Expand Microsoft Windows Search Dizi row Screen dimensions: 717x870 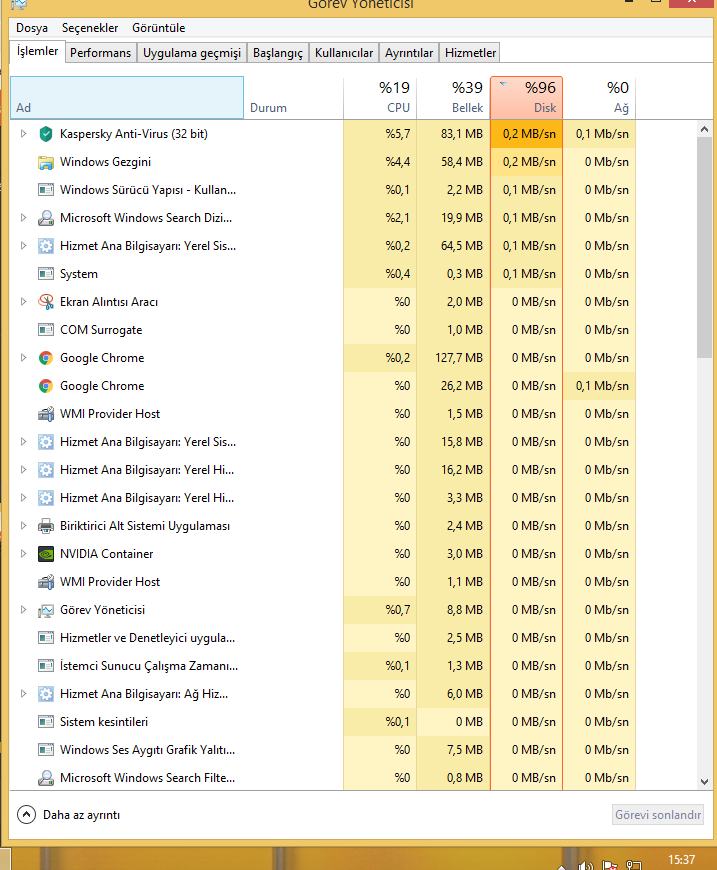point(23,218)
